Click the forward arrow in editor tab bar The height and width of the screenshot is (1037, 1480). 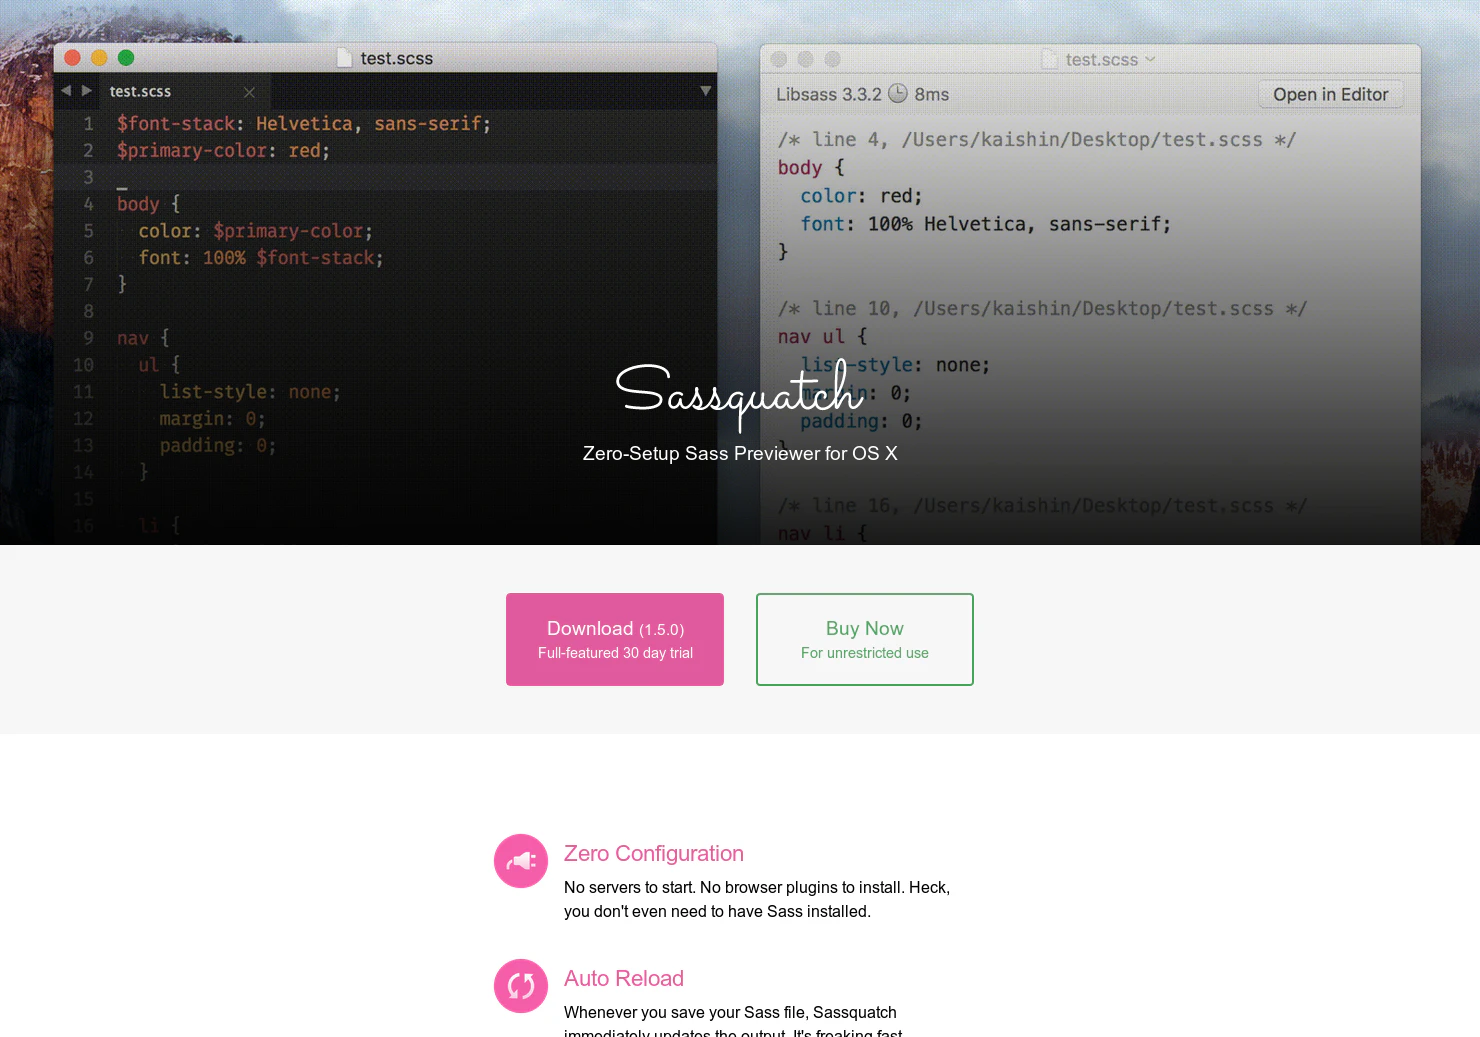87,90
